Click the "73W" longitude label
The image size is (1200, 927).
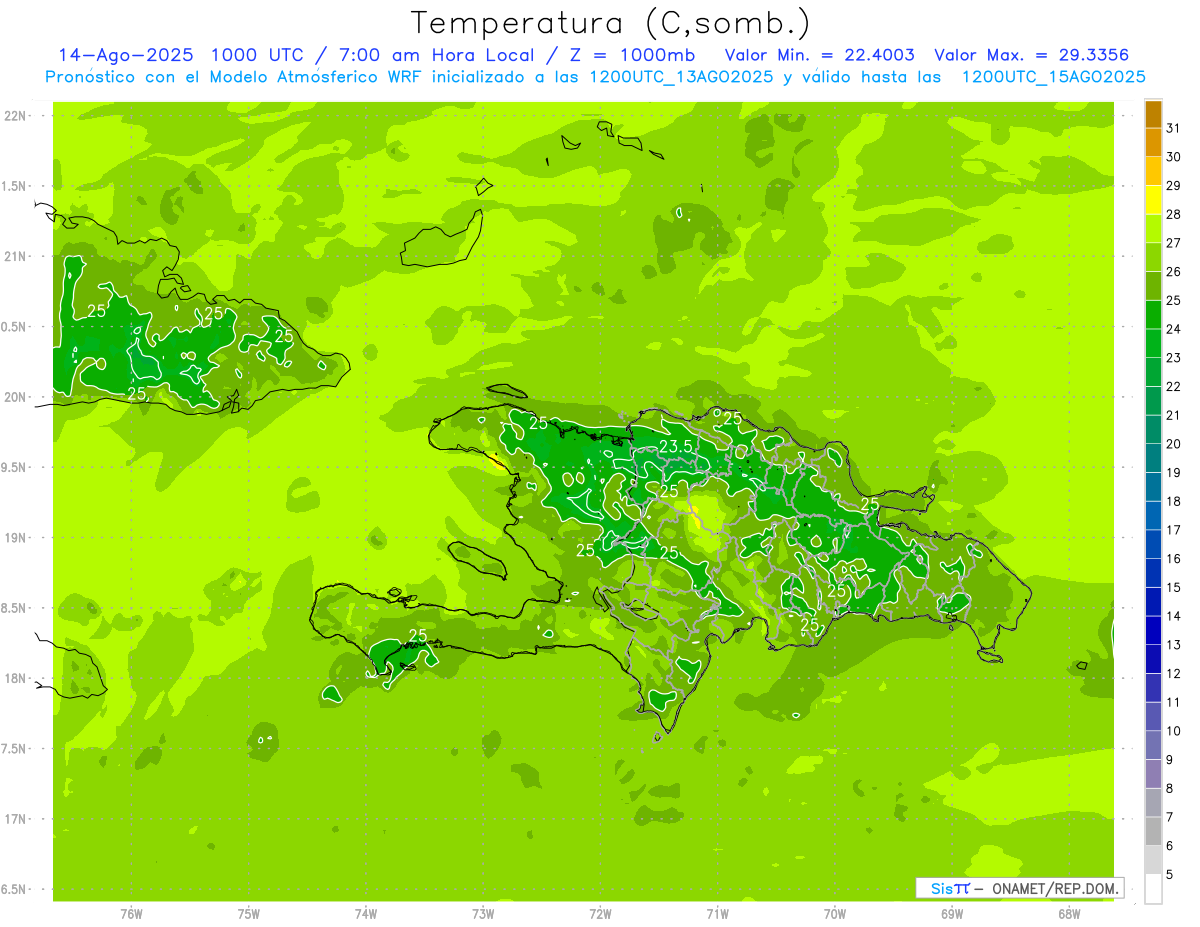pos(483,913)
